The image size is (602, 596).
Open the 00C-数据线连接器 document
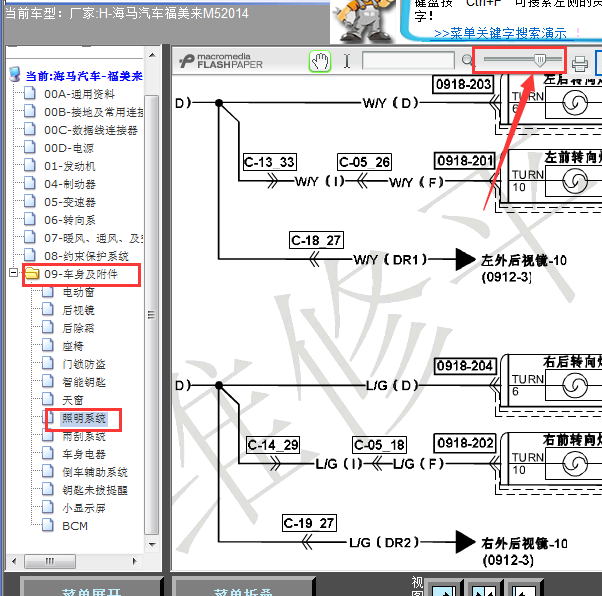click(91, 130)
